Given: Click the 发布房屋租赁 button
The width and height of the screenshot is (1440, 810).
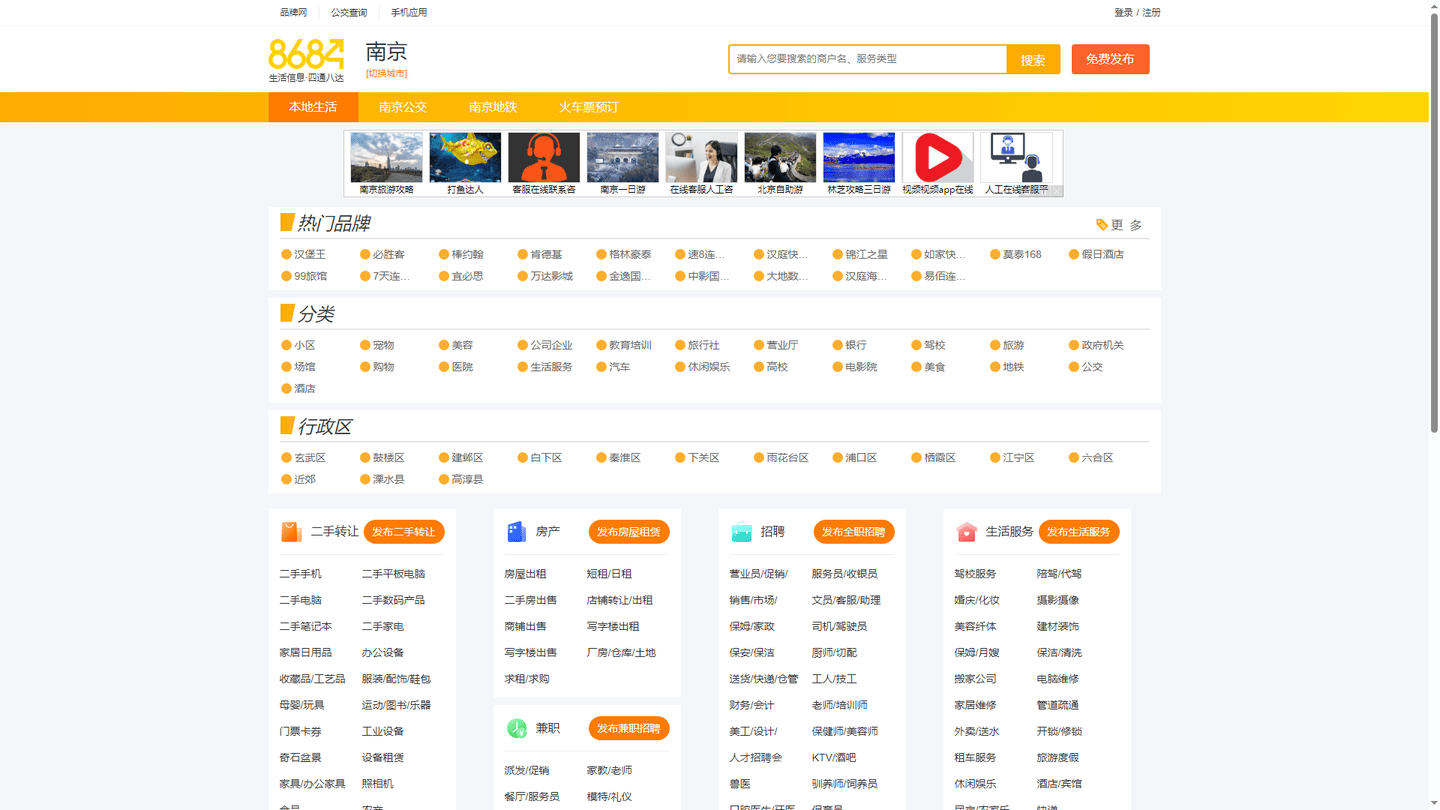Looking at the screenshot, I should coord(629,532).
